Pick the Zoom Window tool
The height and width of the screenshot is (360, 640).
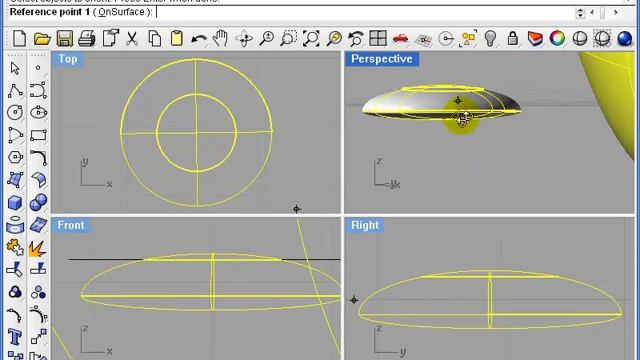[x=289, y=39]
